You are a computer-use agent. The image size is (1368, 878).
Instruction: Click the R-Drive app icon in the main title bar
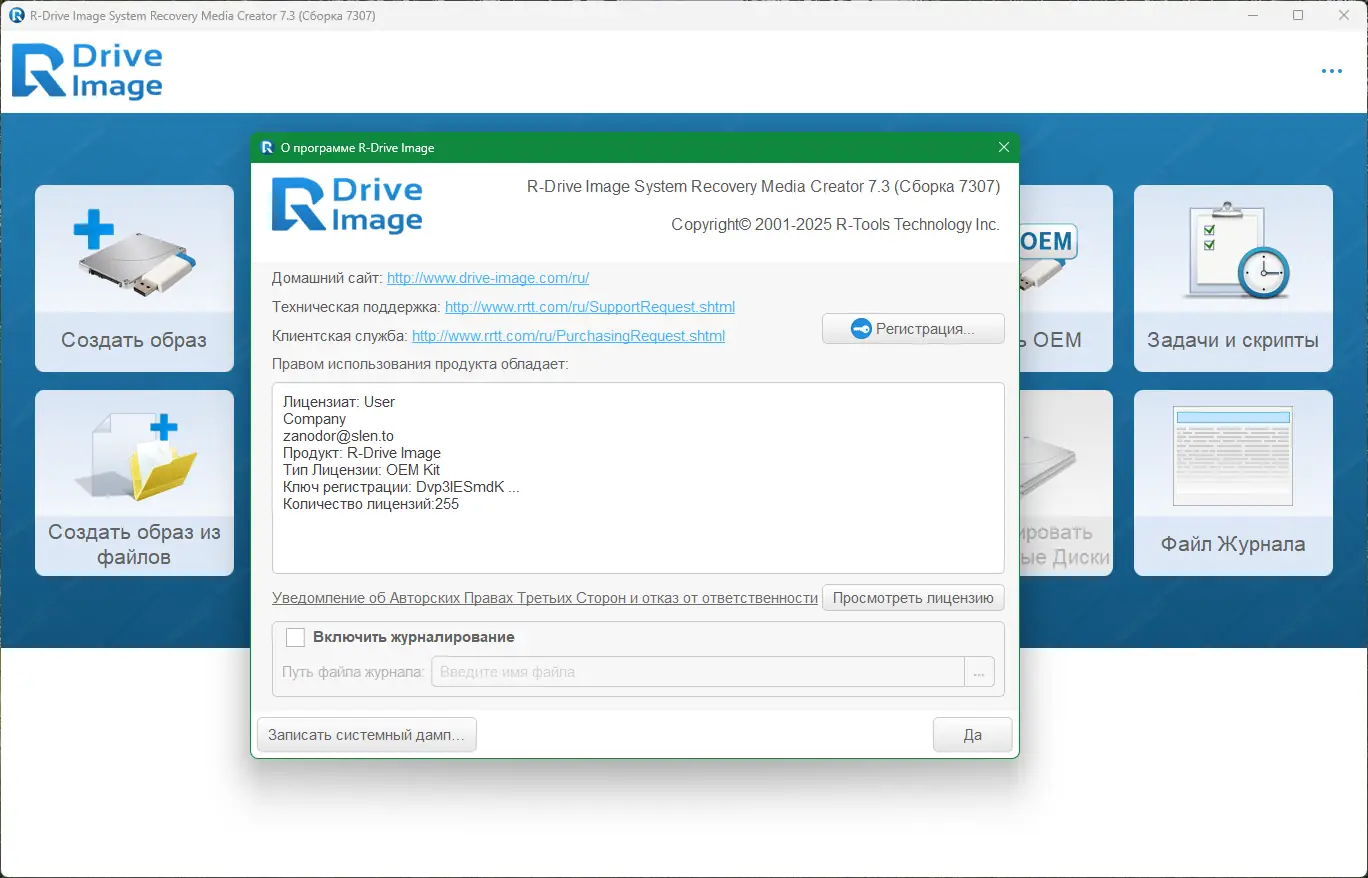coord(16,15)
